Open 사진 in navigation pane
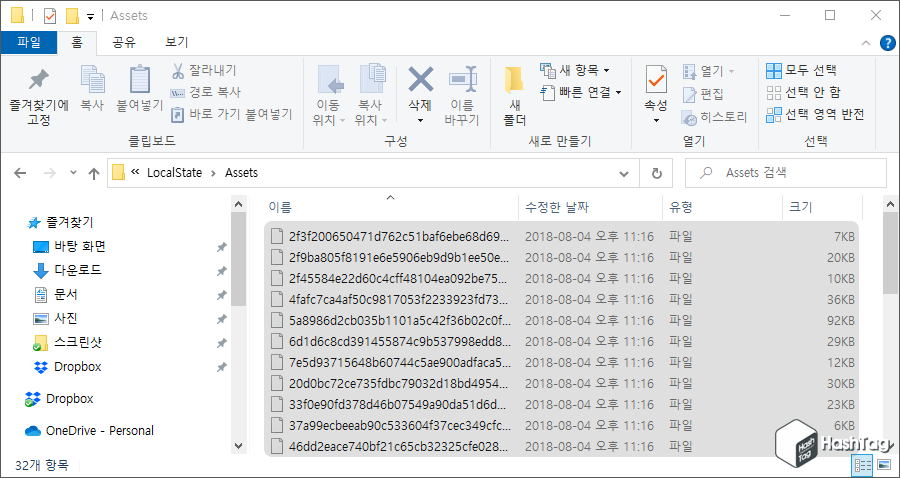The height and width of the screenshot is (478, 900). [56, 318]
